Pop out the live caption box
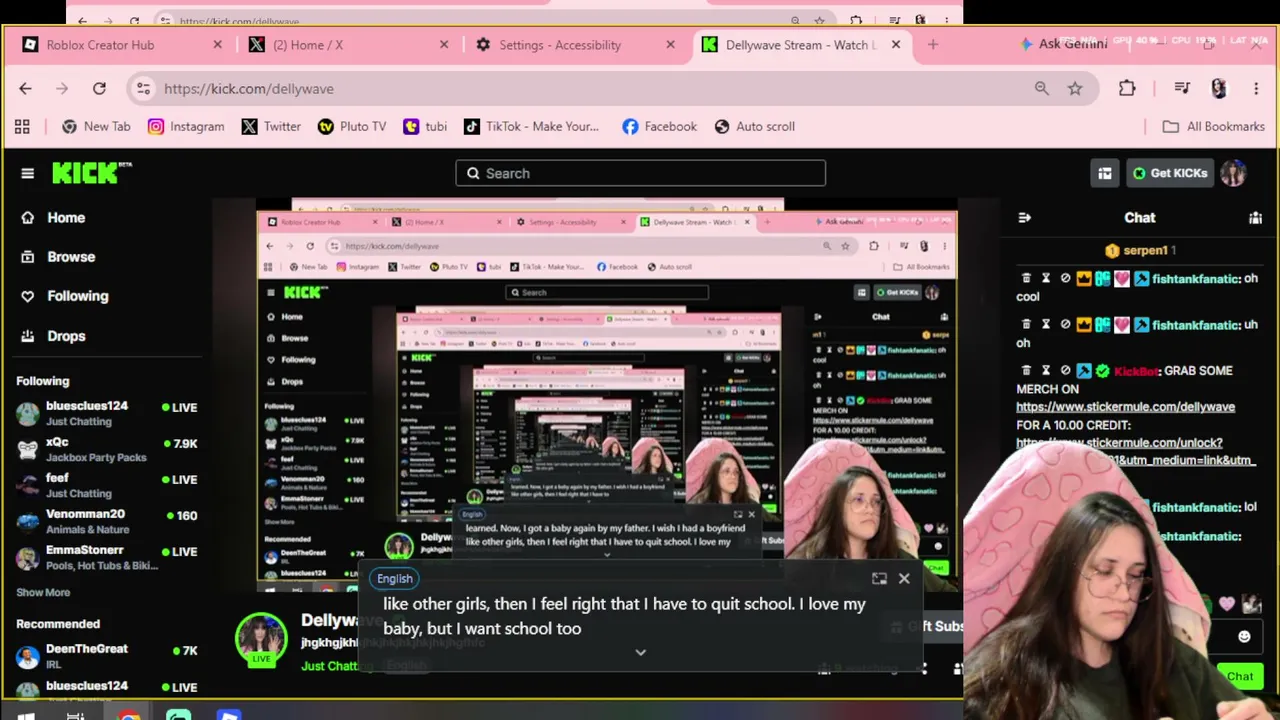 tap(879, 578)
